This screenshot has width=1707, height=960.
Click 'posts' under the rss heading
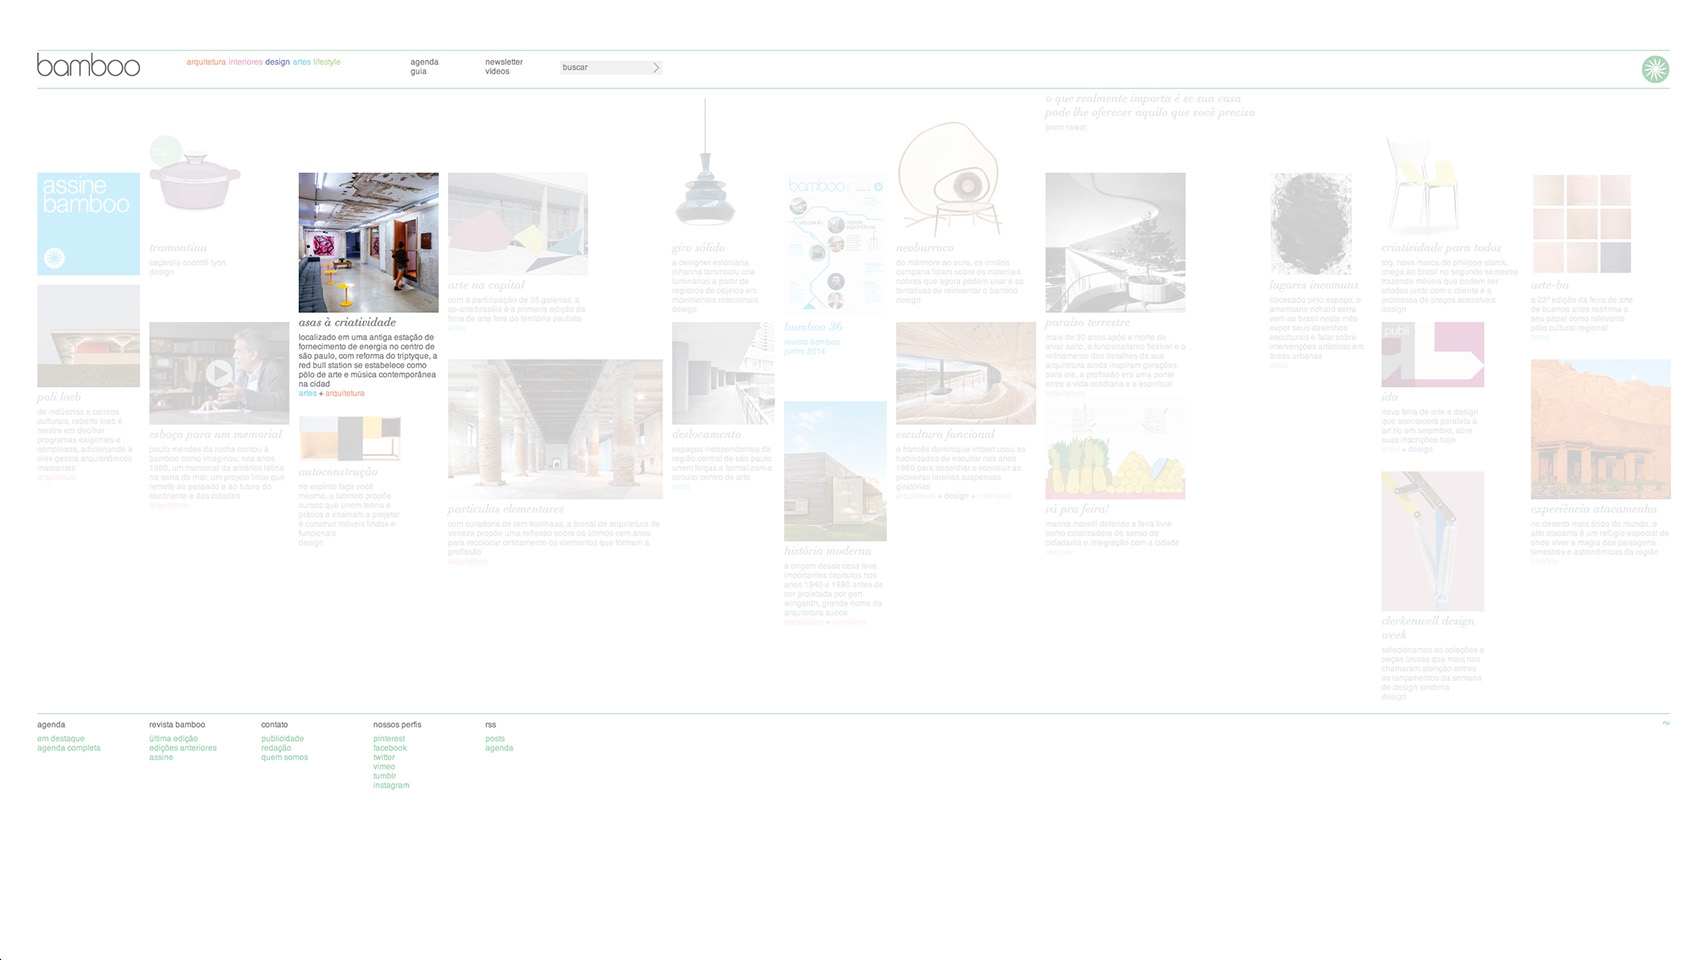pyautogui.click(x=493, y=737)
